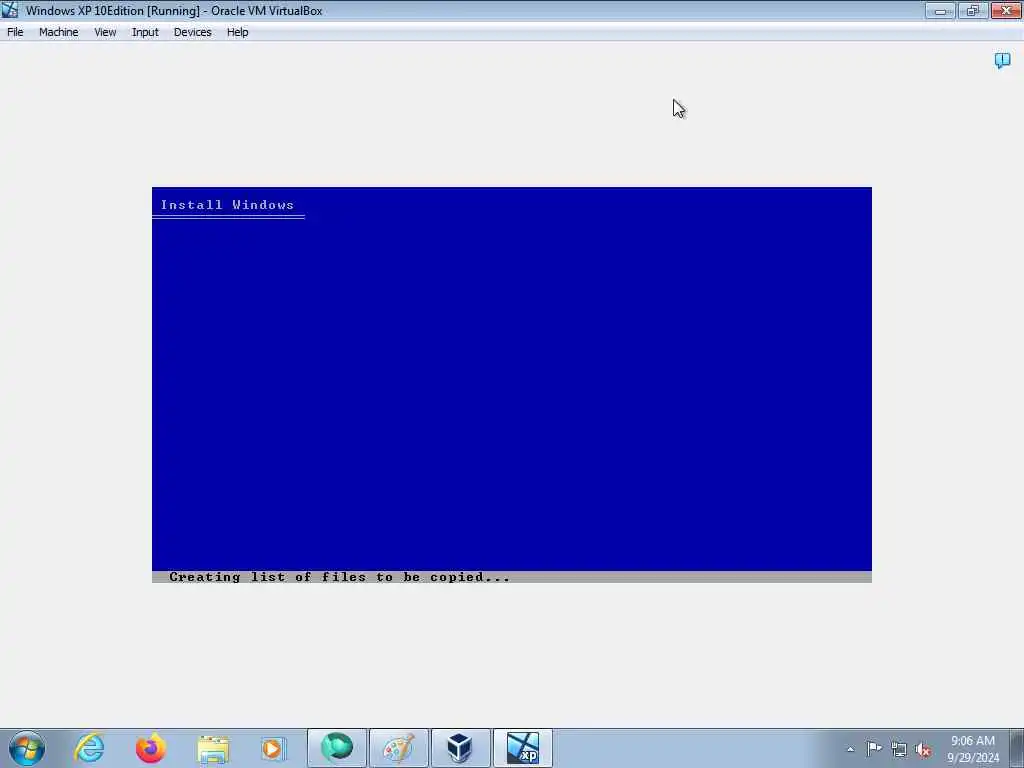
Task: Open Windows Media Player taskbar icon
Action: [274, 748]
